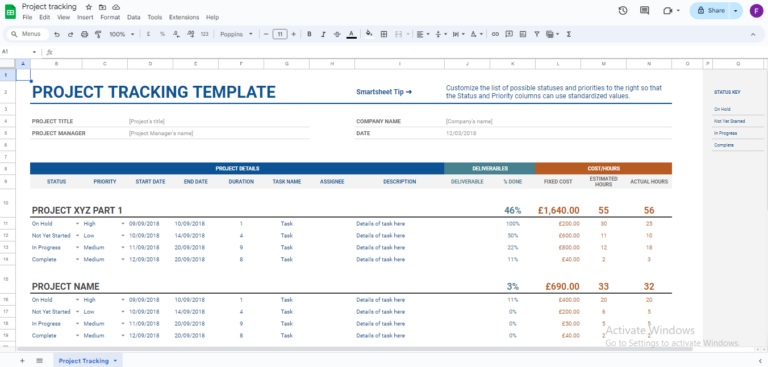Increase the font size with plus
Image resolution: width=768 pixels, height=367 pixels.
tap(293, 34)
